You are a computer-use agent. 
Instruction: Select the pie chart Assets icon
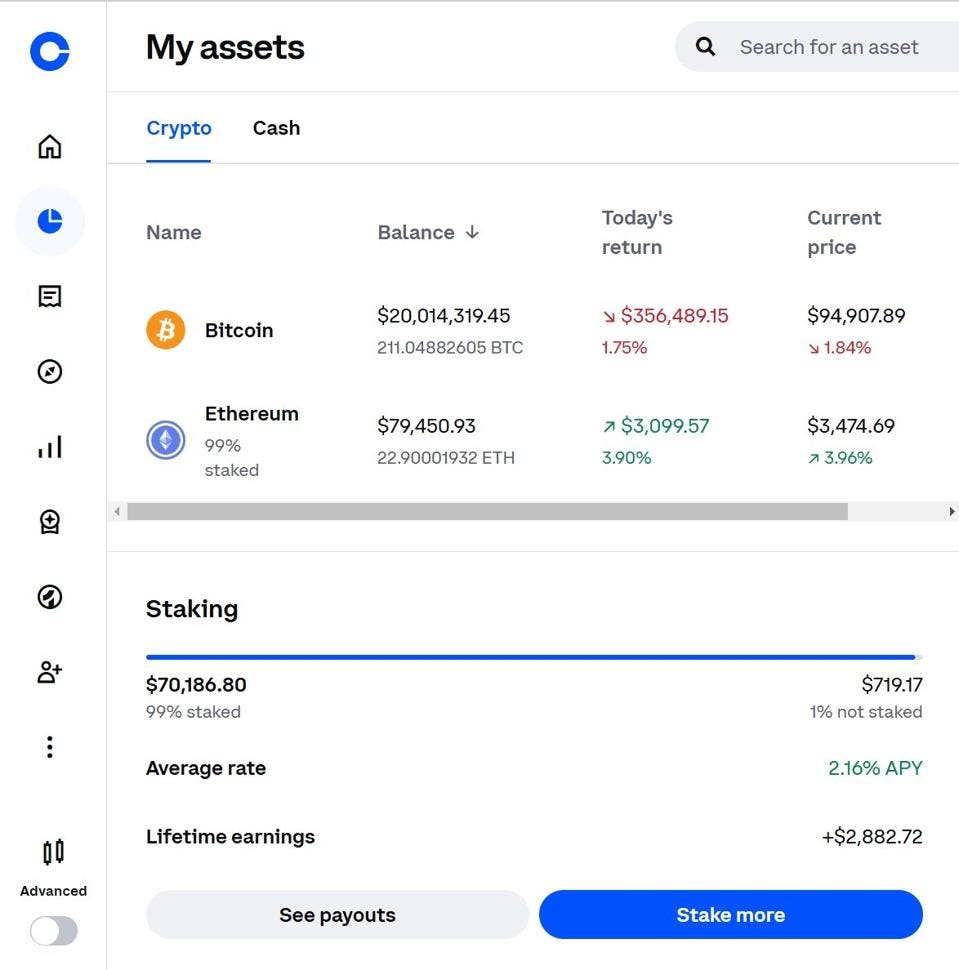(x=49, y=221)
